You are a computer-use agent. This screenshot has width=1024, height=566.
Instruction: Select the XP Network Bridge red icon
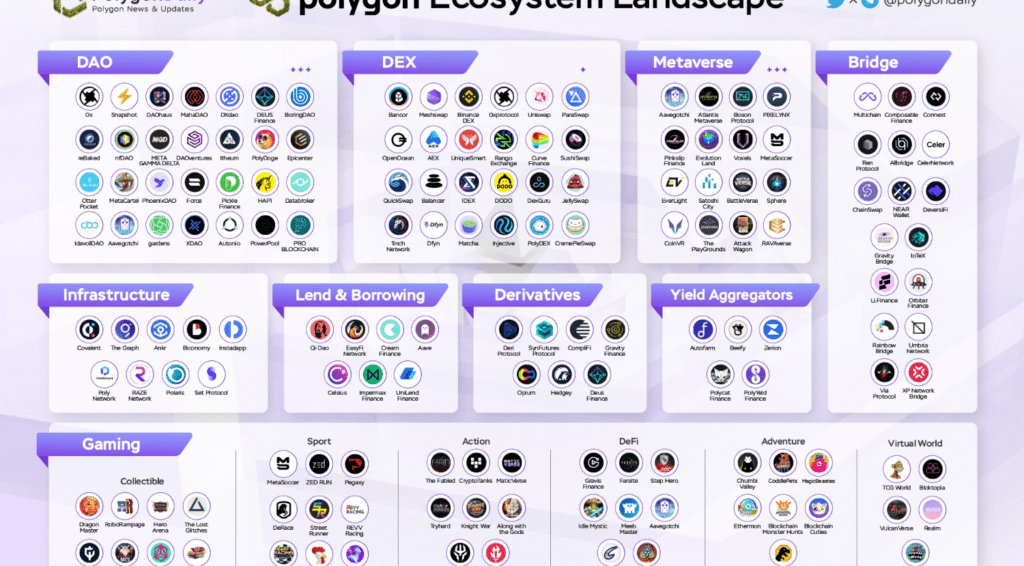click(918, 373)
